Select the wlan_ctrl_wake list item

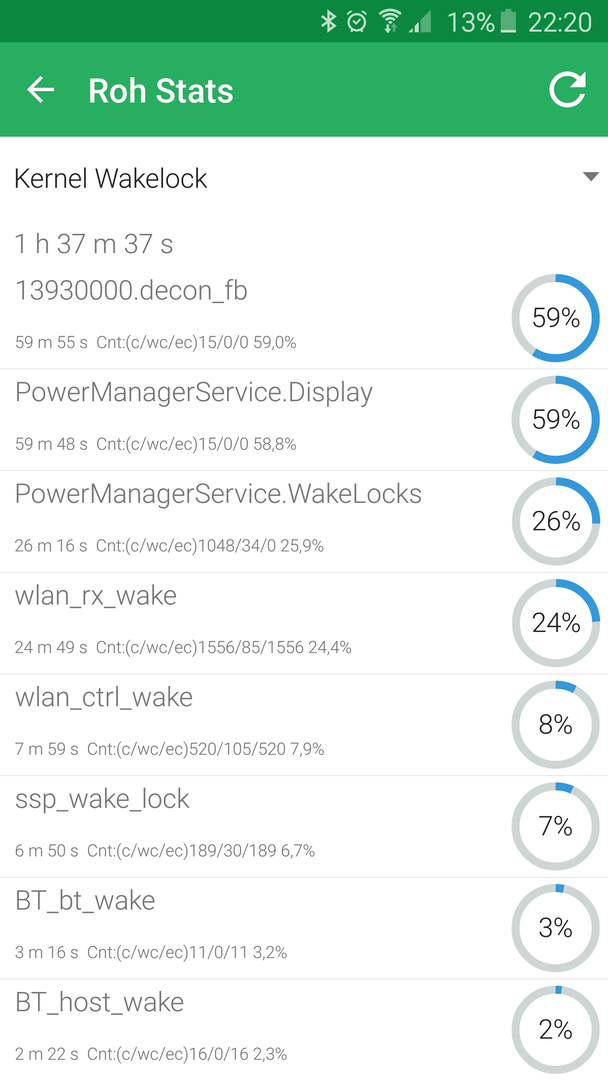304,725
